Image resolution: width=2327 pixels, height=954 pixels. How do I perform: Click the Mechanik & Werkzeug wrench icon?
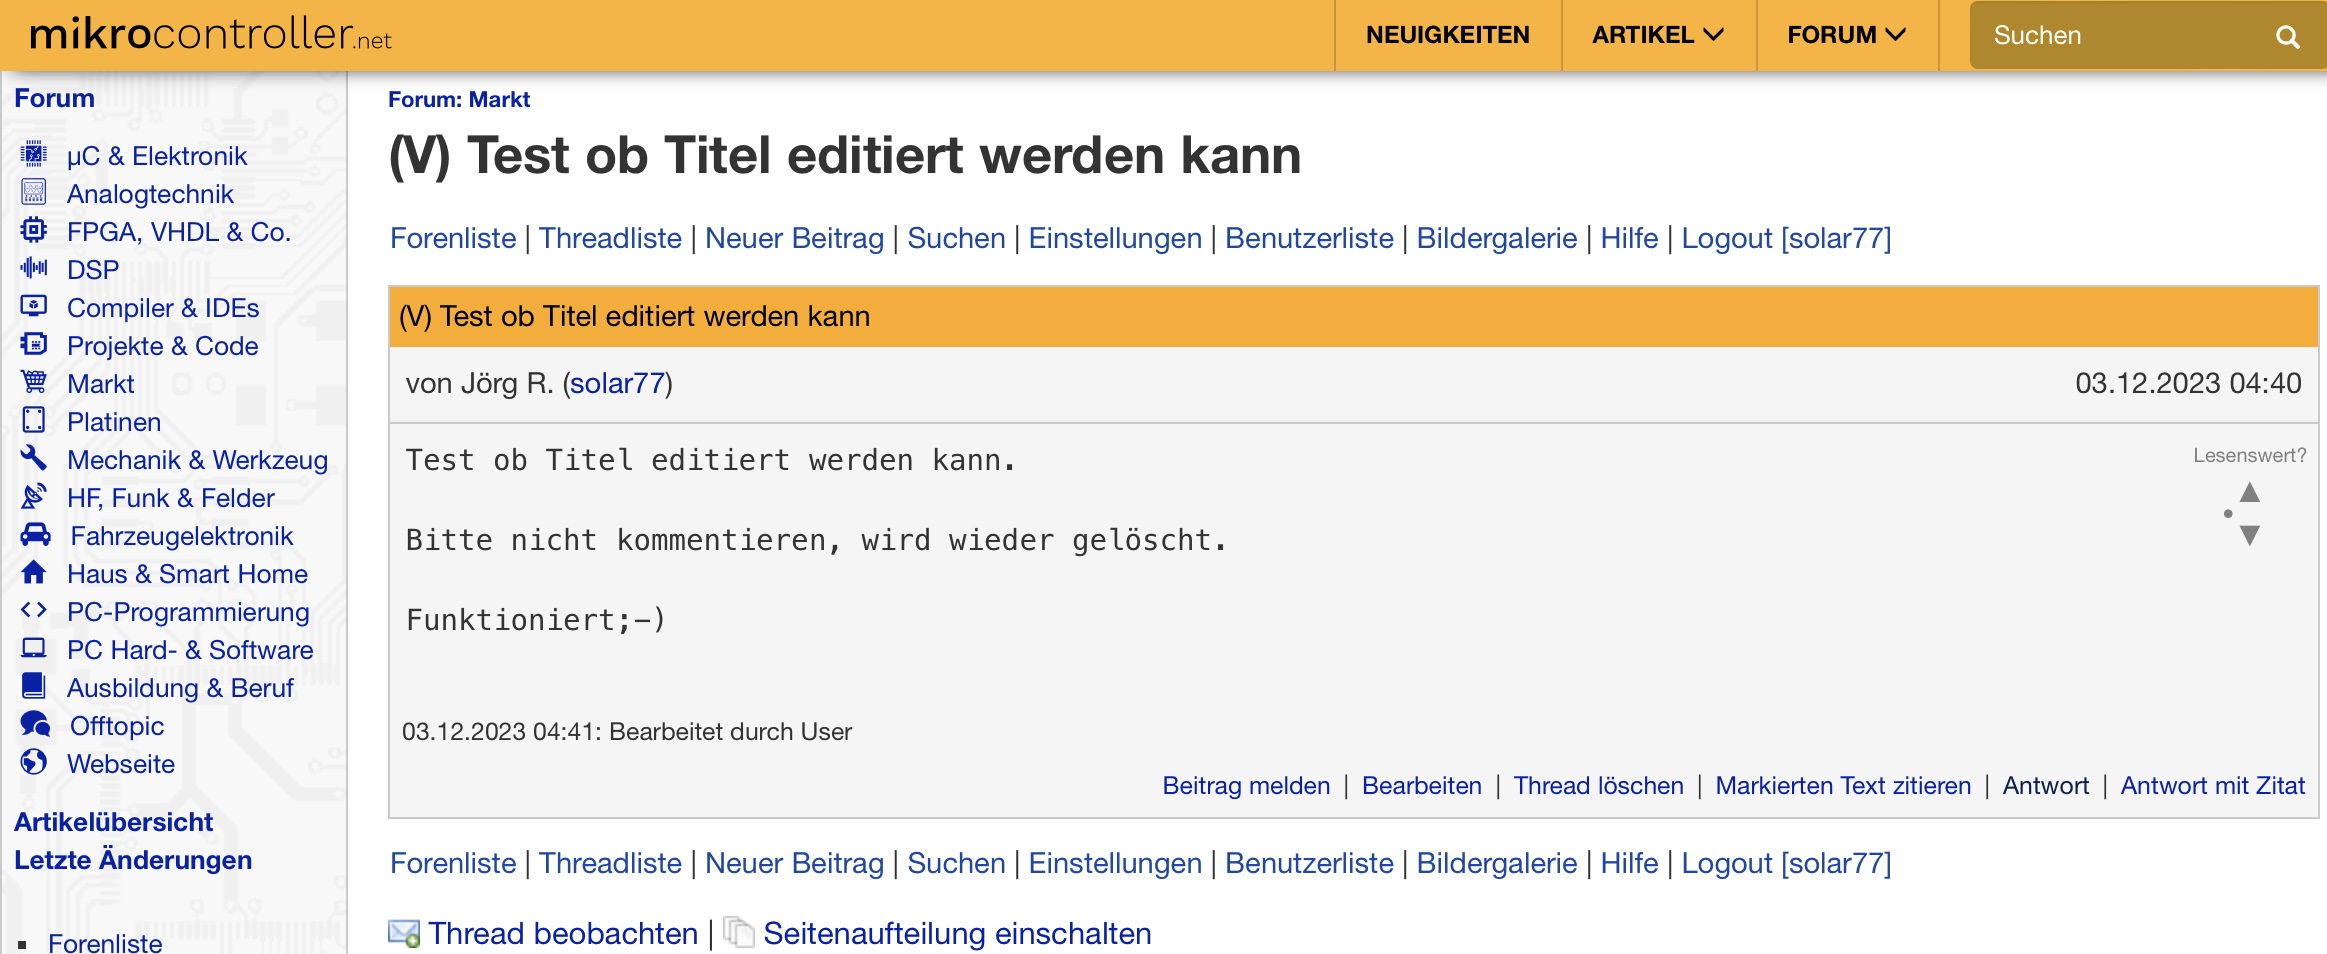(x=34, y=458)
